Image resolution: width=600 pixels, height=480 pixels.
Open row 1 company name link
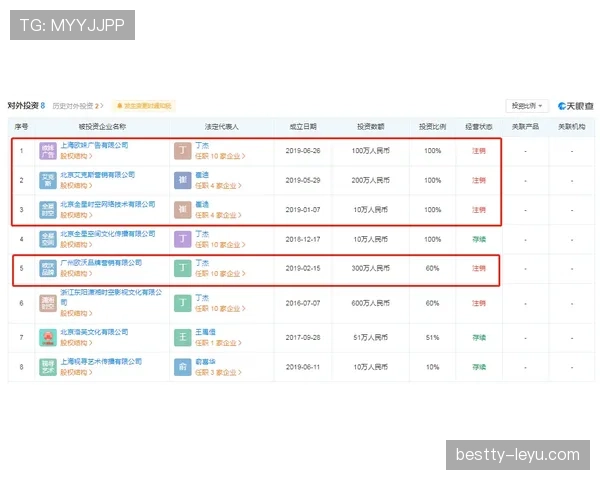94,145
